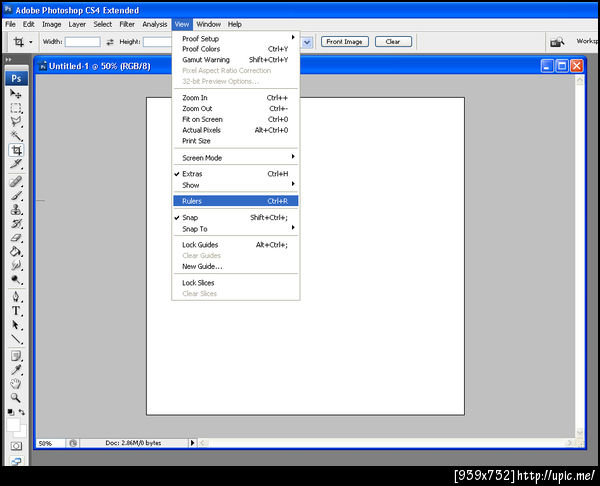Choose Zoom In from View menu

[x=235, y=98]
